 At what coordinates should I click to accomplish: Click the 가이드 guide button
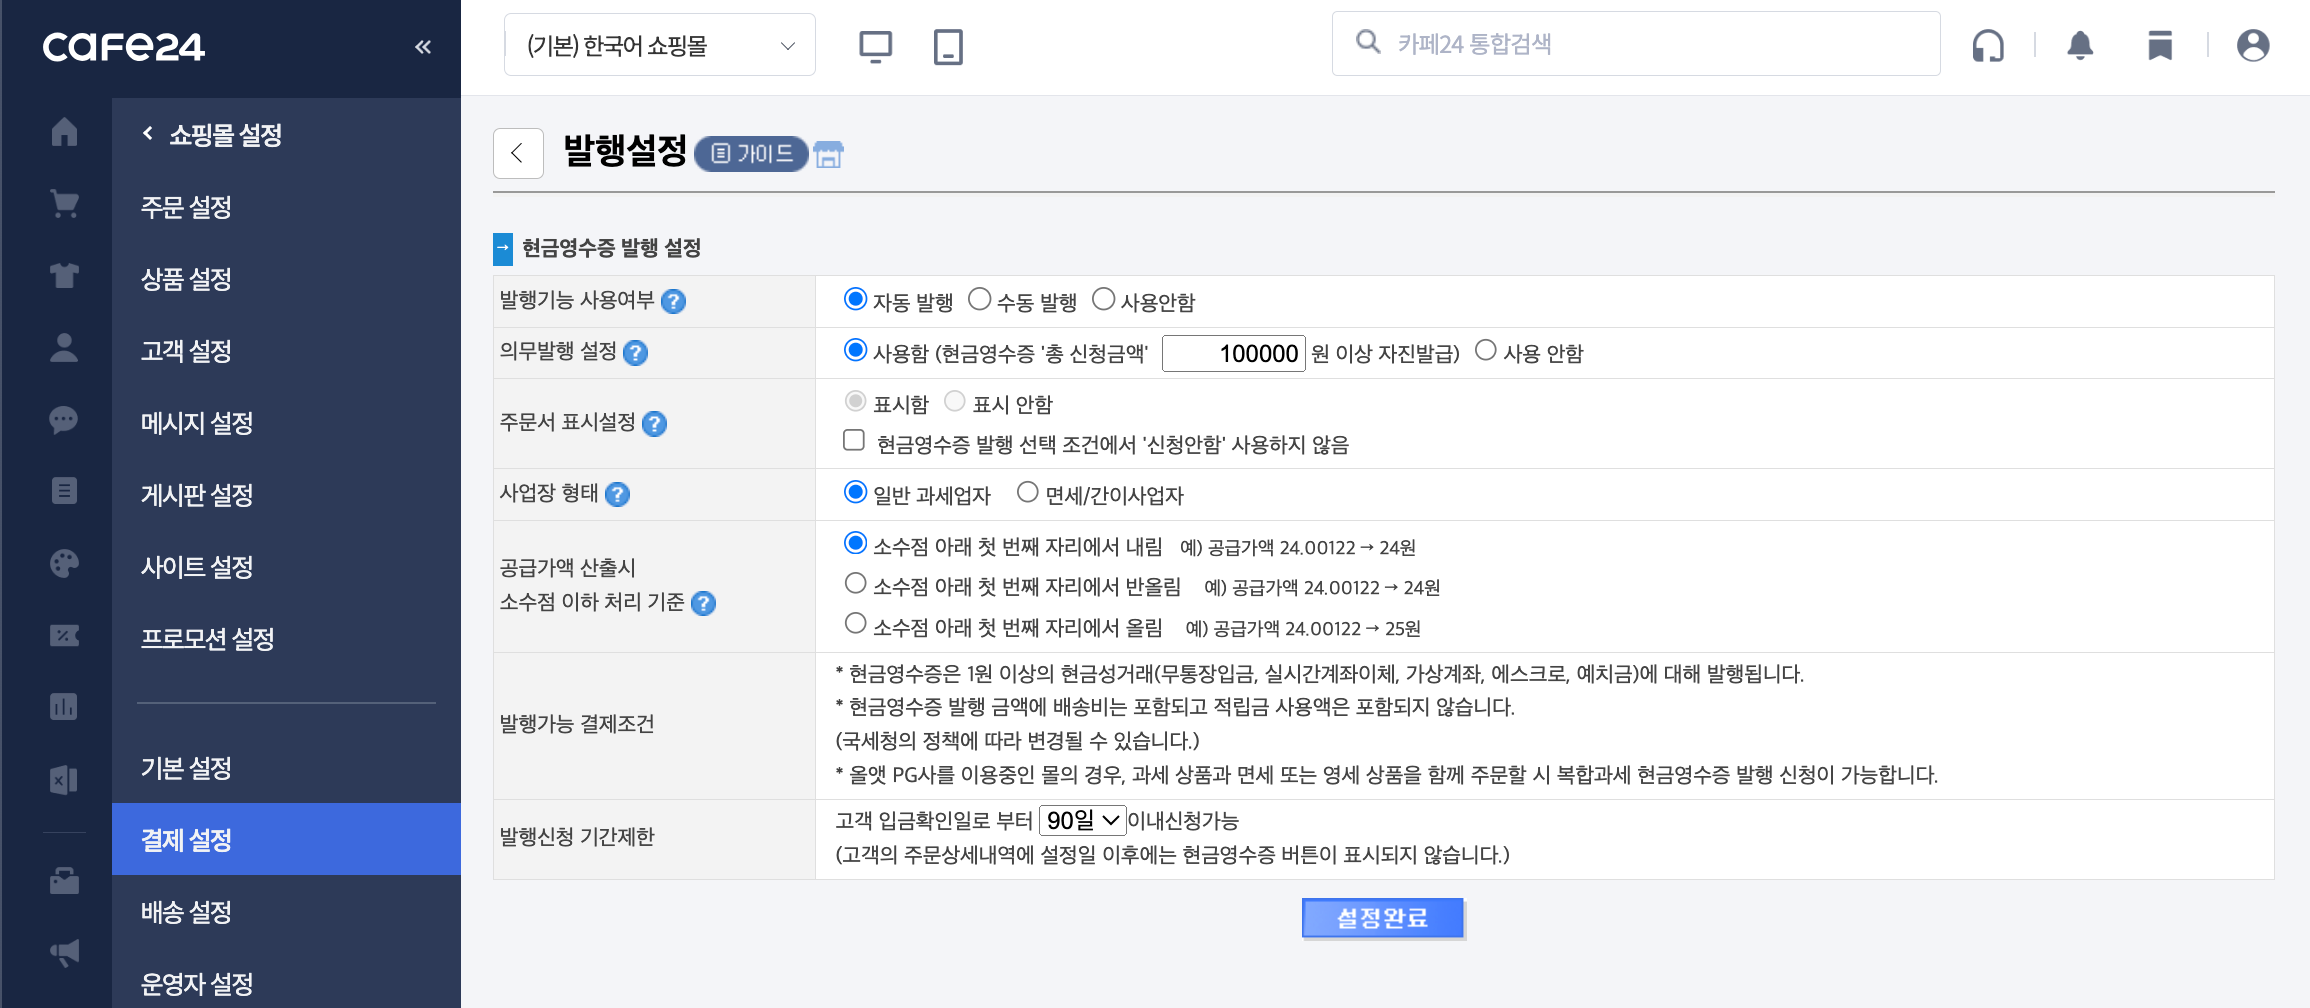(x=751, y=154)
